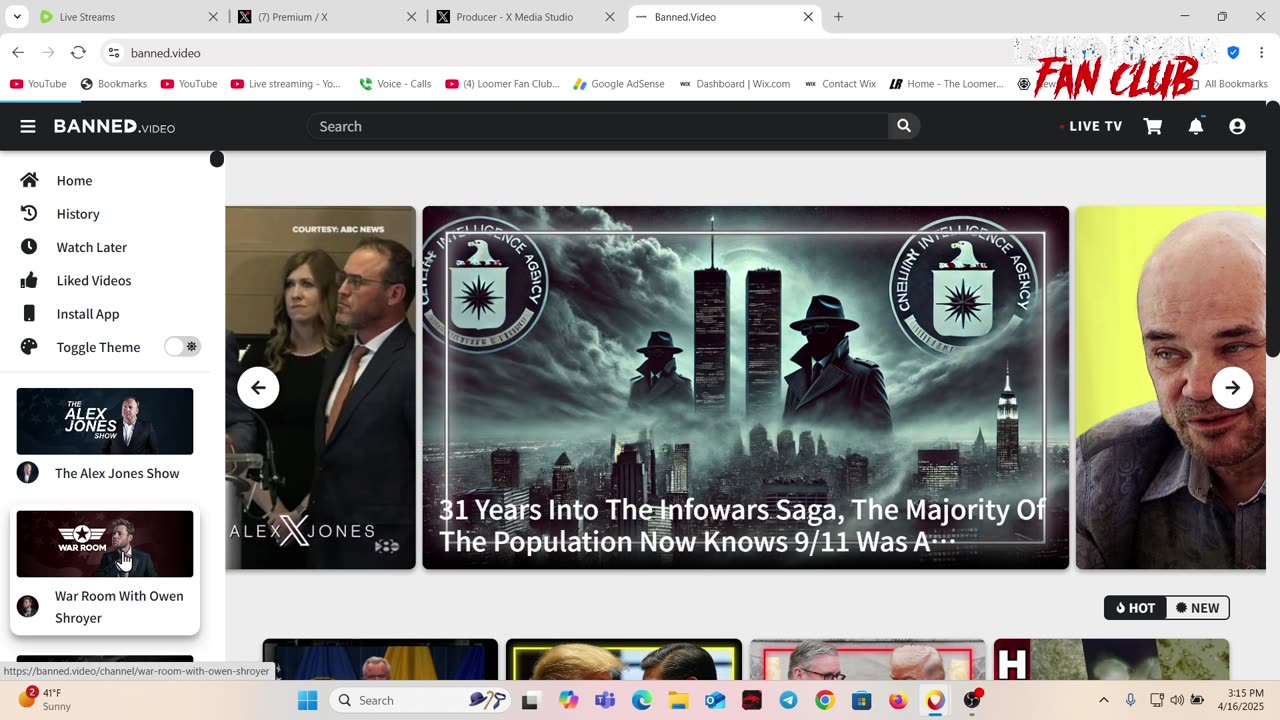Screen dimensions: 1280x720
Task: Click the blue shield extension icon
Action: (1233, 52)
